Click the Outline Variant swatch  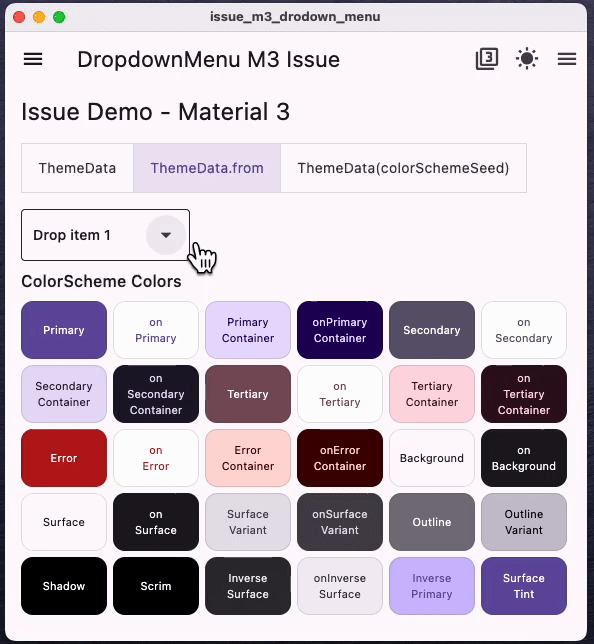click(524, 522)
